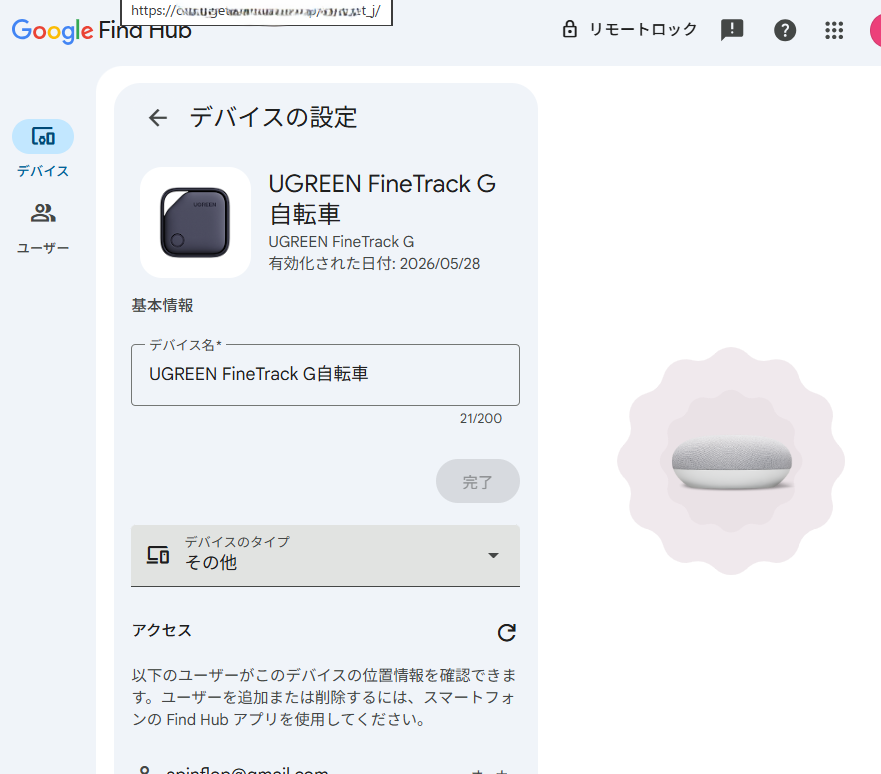
Task: Click the 有効化された日付: 2026/05/28 text
Action: (x=374, y=263)
